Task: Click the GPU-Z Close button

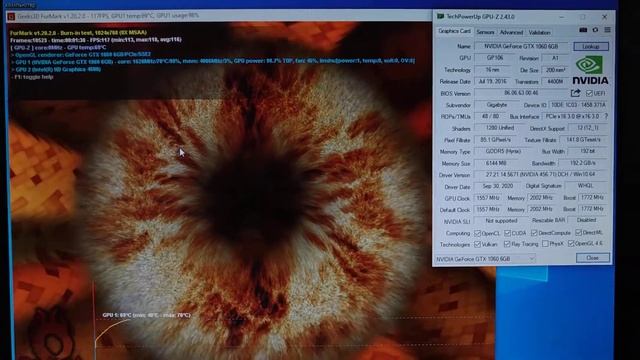Action: (592, 258)
